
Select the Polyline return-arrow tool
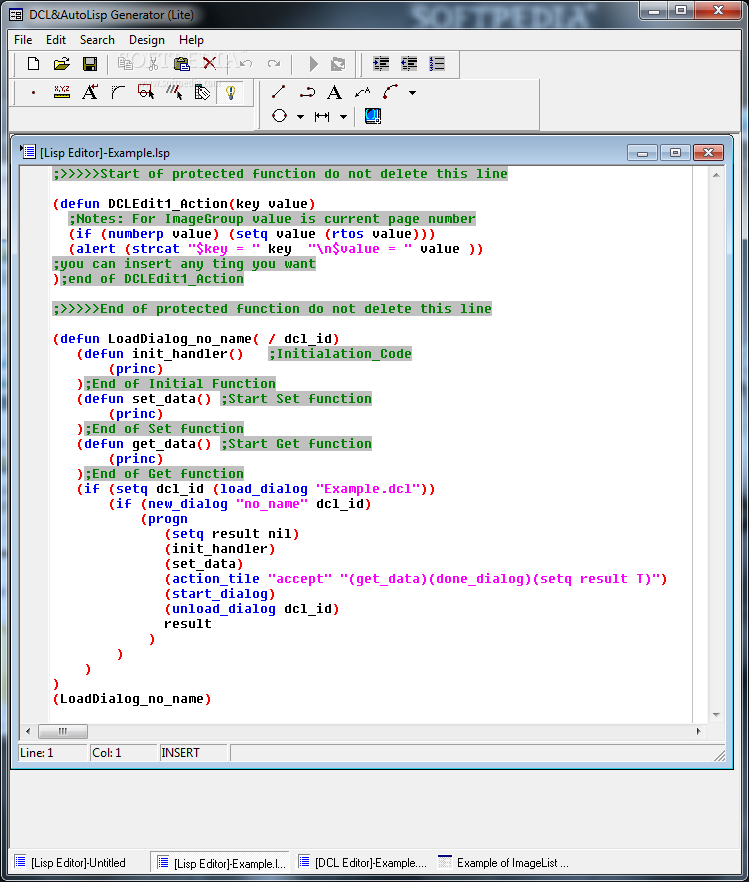(307, 92)
